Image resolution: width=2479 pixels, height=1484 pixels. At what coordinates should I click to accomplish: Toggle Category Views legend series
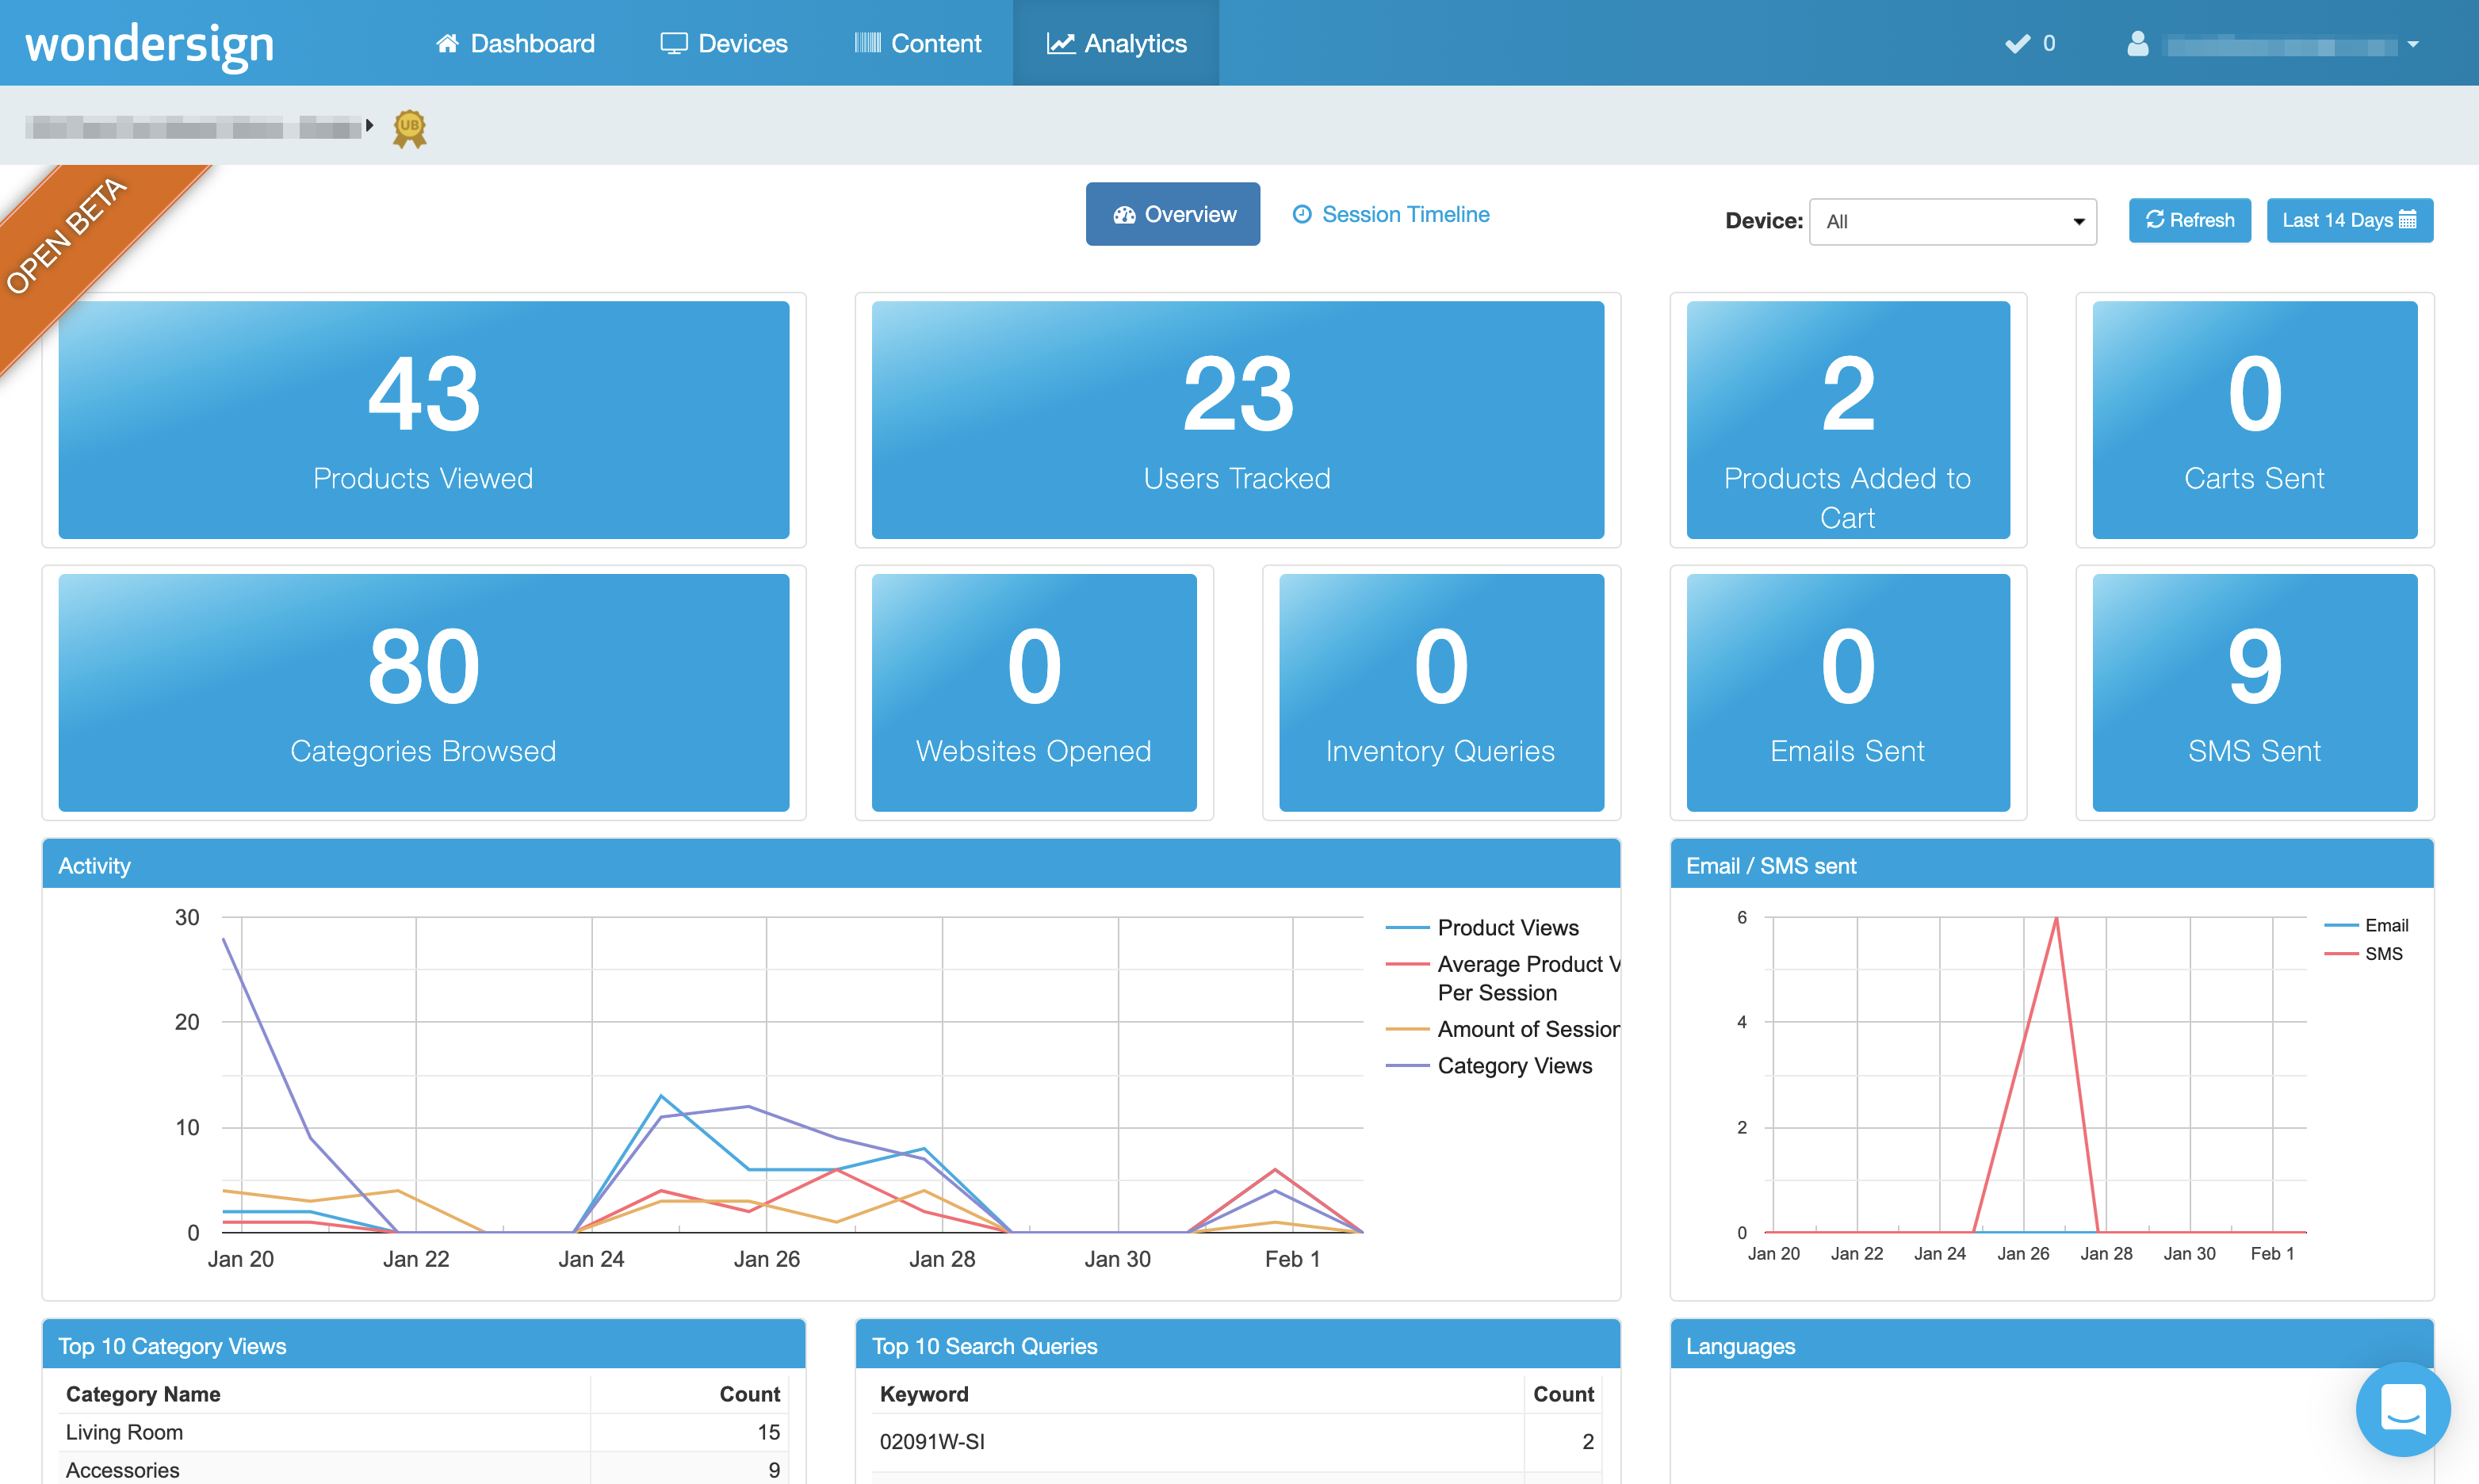1514,1066
